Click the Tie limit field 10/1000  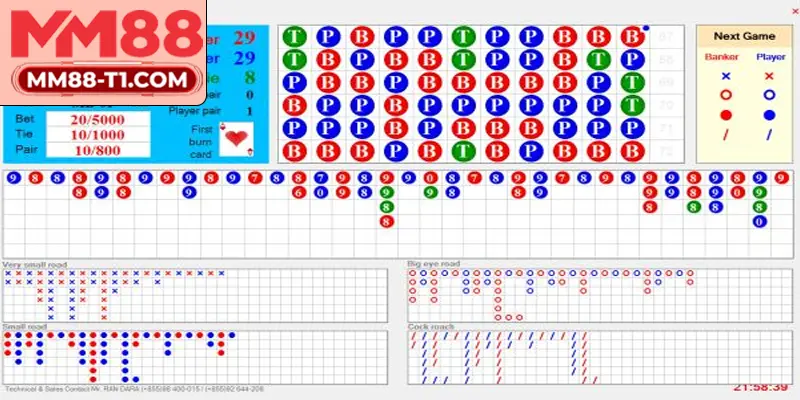click(x=97, y=134)
